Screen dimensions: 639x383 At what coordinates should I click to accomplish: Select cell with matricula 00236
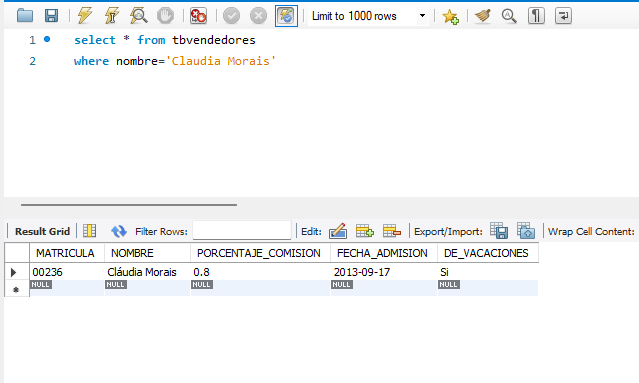(67, 272)
